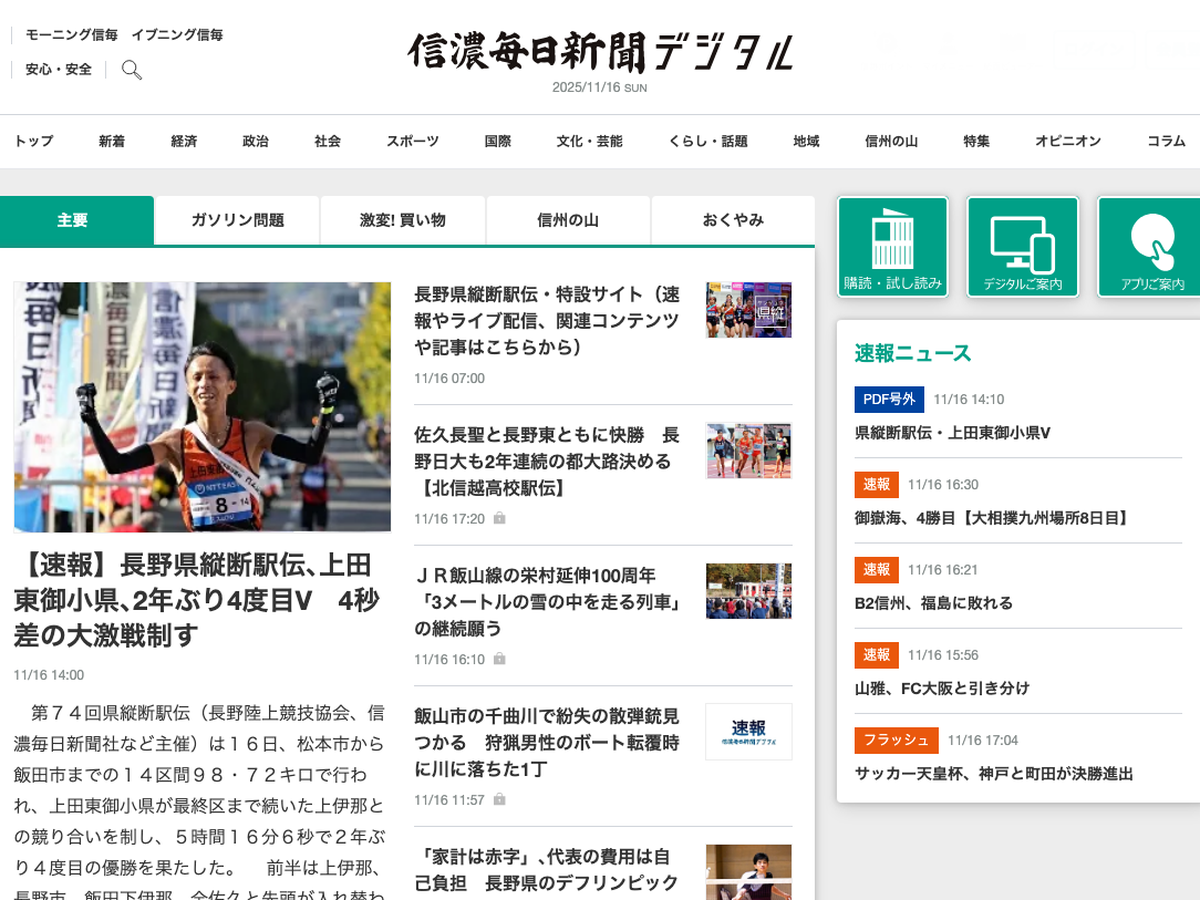The width and height of the screenshot is (1200, 900).
Task: Click the PDF号外 blue badge
Action: tap(888, 399)
